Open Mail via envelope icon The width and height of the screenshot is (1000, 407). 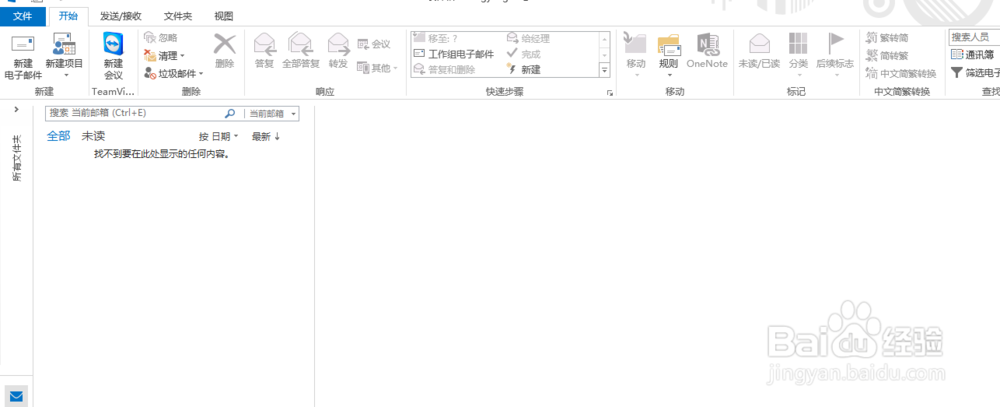[x=17, y=397]
